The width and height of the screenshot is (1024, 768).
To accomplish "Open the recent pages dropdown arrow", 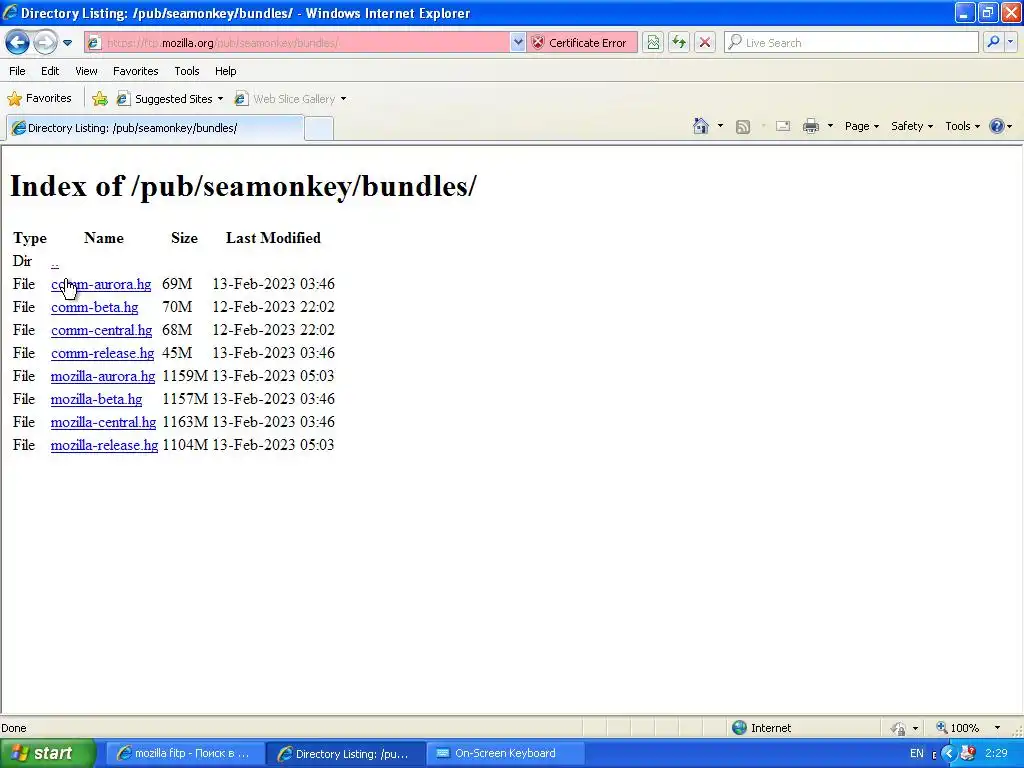I will click(67, 43).
